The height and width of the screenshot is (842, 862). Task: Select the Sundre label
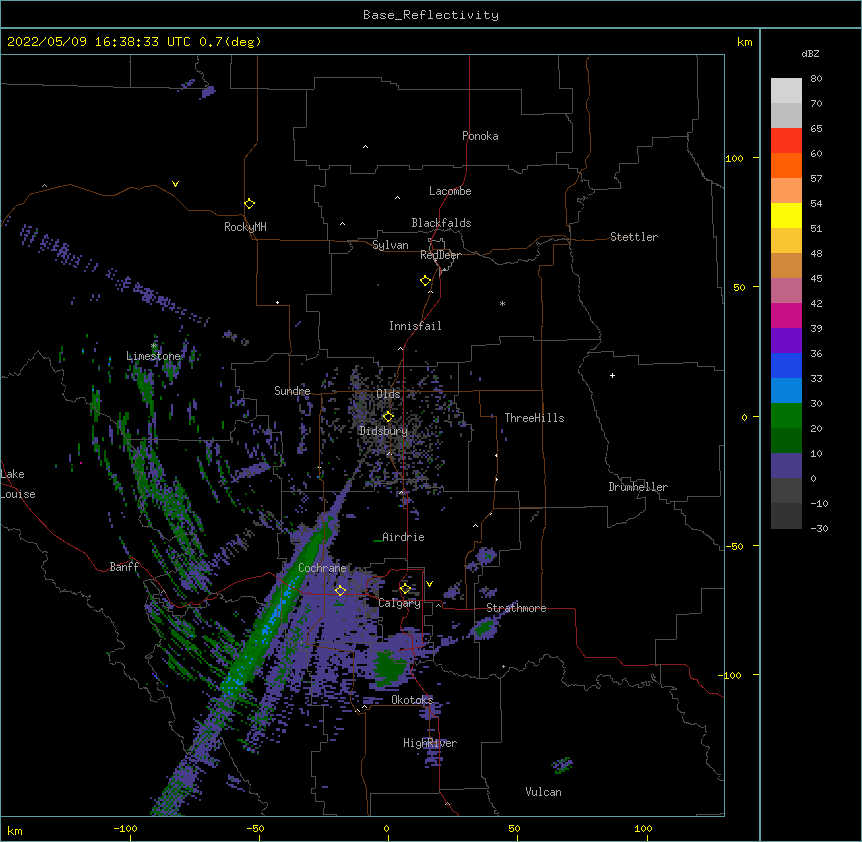click(292, 391)
